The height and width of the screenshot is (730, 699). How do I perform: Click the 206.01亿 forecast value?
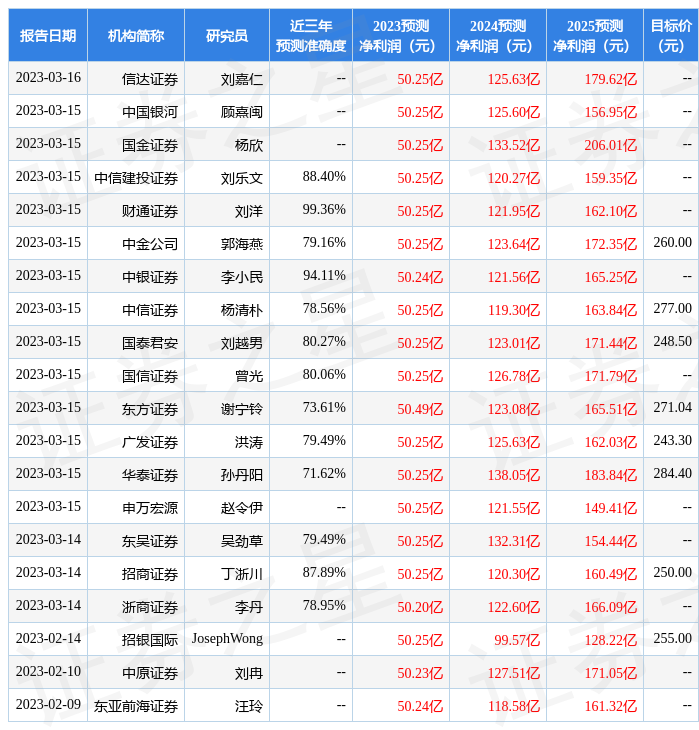point(611,145)
